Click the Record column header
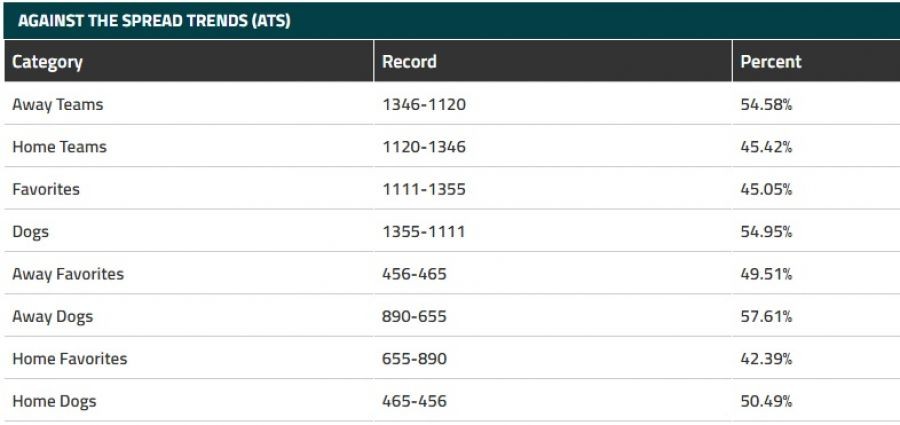Viewport: 900px width, 425px height. point(409,62)
